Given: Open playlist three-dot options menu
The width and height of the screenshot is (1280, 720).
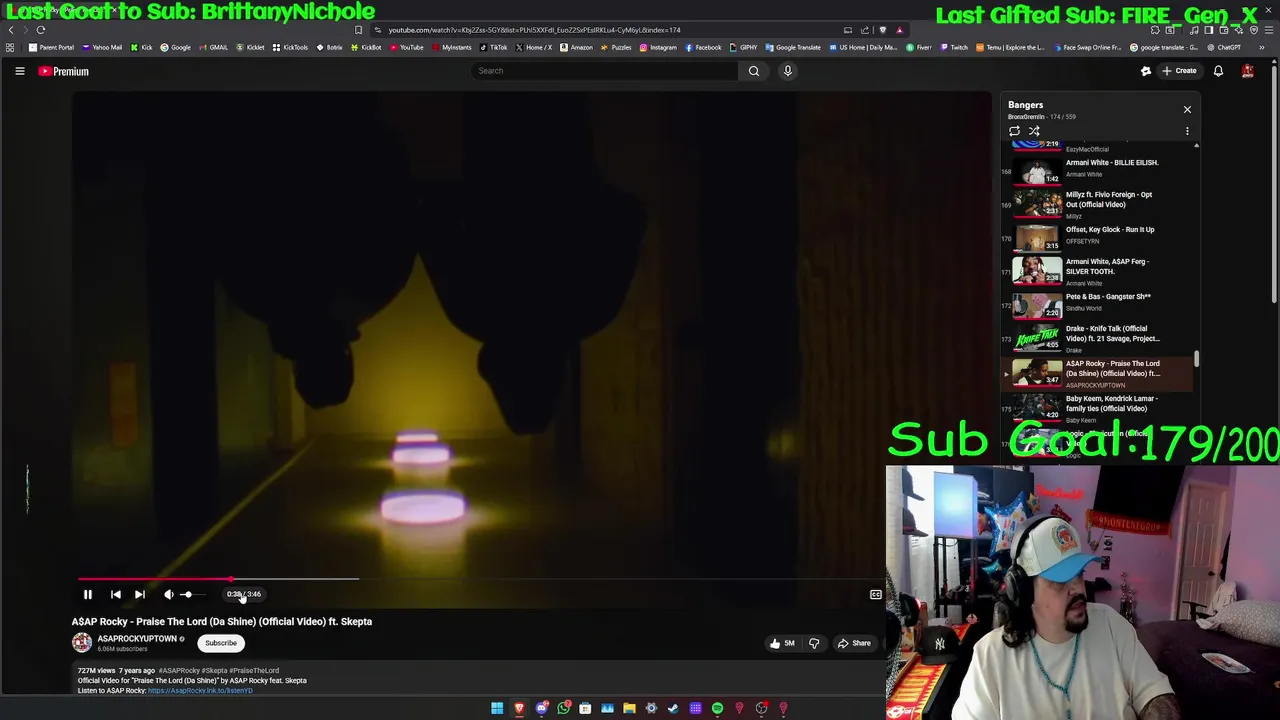Looking at the screenshot, I should [1187, 131].
